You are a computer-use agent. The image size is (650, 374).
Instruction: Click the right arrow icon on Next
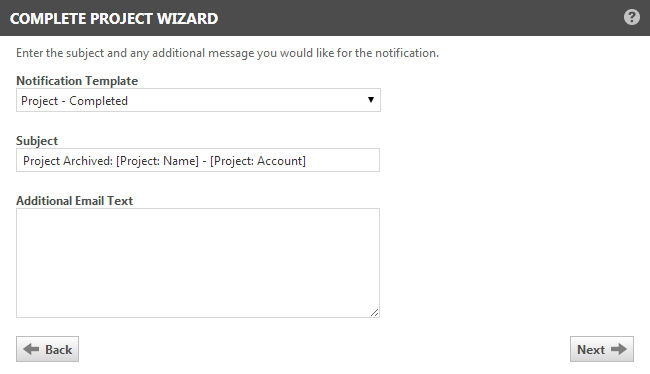619,349
